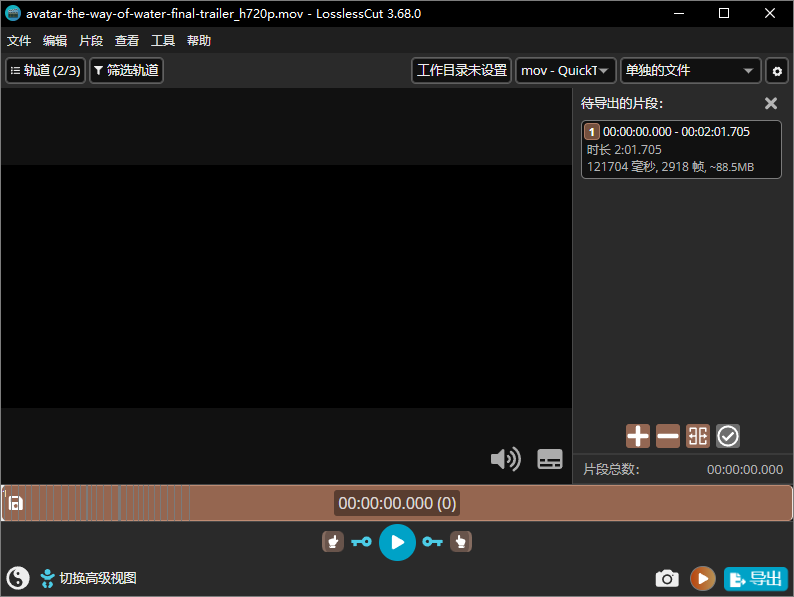The height and width of the screenshot is (597, 794).
Task: Maximize the LosslessCut window
Action: (x=724, y=13)
